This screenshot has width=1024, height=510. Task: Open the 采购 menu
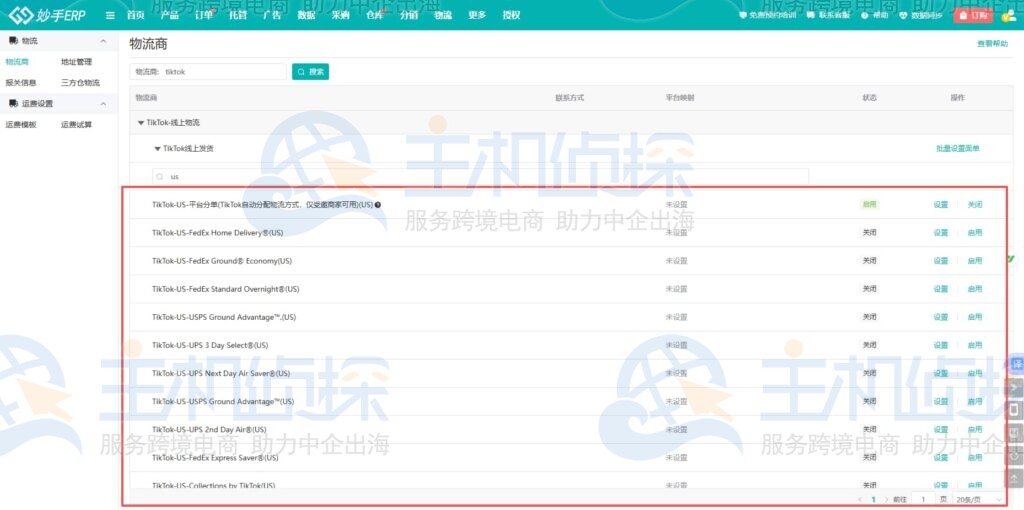coord(340,15)
